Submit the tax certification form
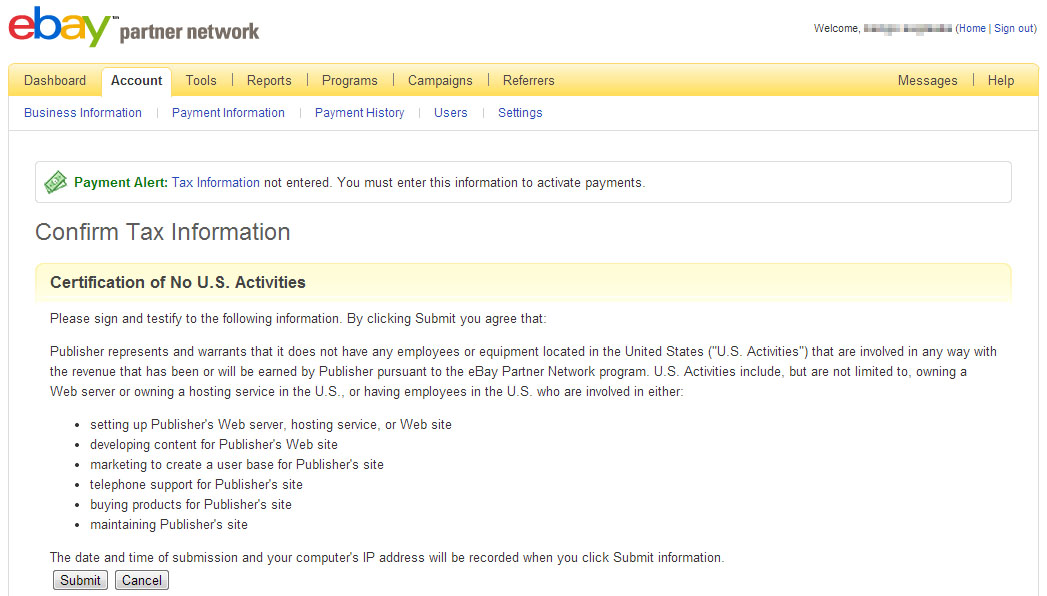 [80, 580]
